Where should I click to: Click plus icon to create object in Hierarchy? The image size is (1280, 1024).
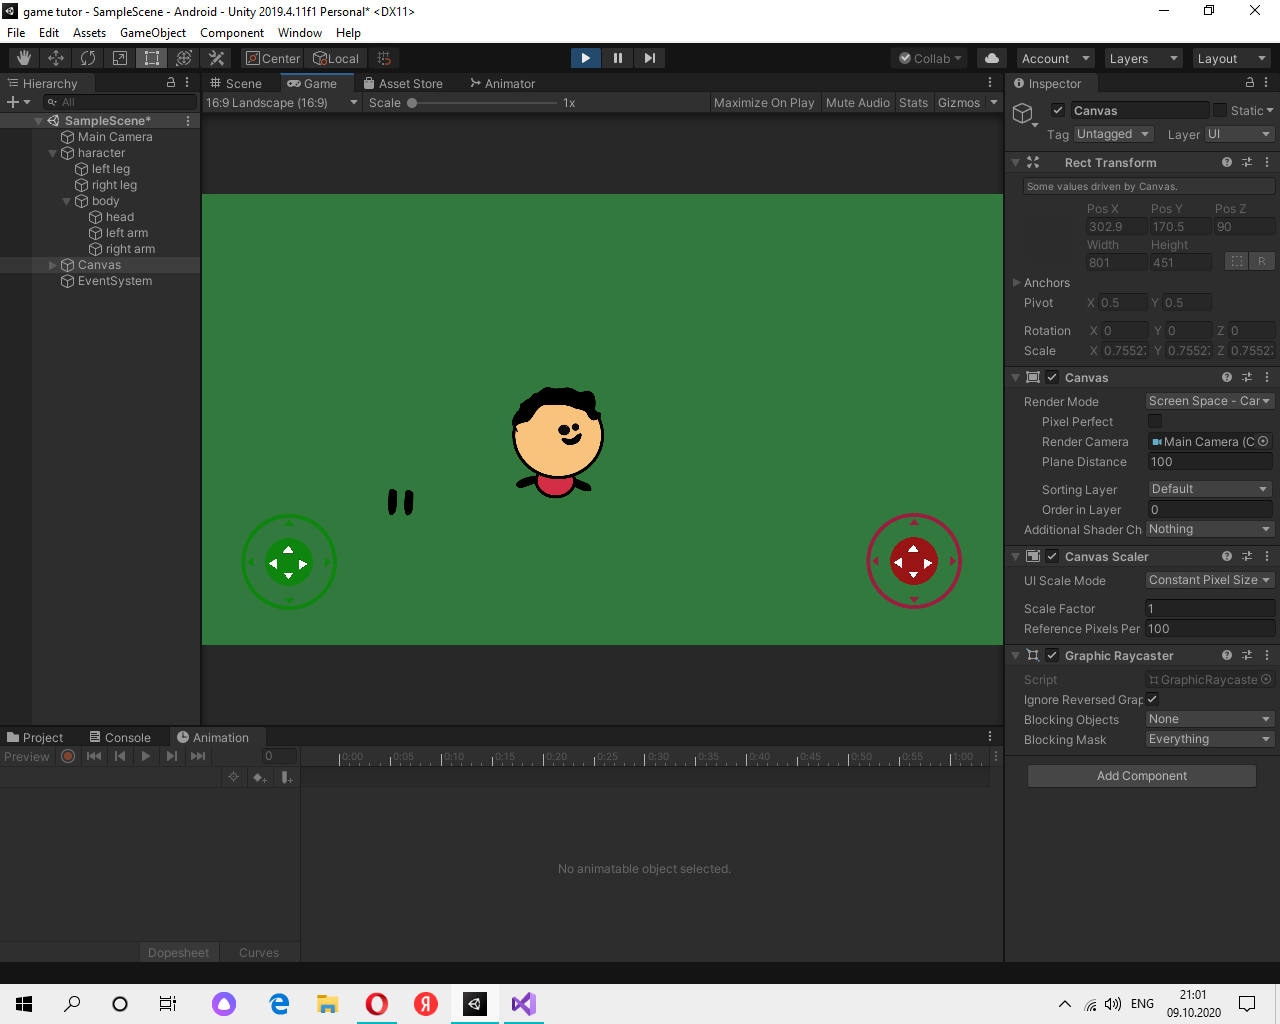pyautogui.click(x=13, y=102)
